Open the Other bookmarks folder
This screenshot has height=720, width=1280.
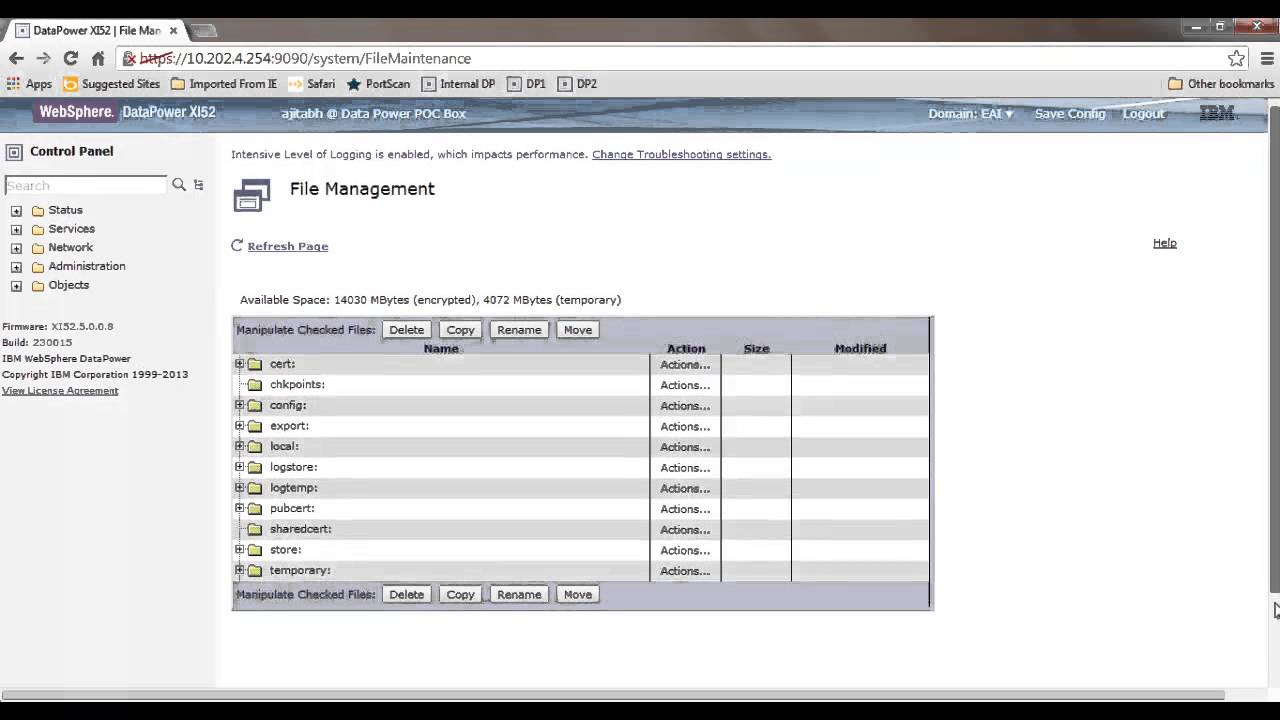1221,84
